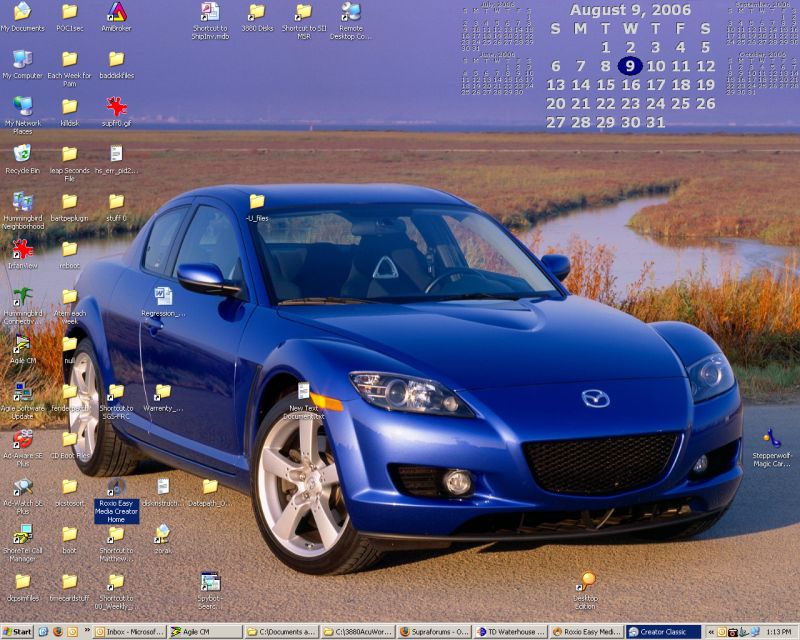Click highlighted date 9 on calendar
This screenshot has height=640, width=800.
[x=630, y=66]
